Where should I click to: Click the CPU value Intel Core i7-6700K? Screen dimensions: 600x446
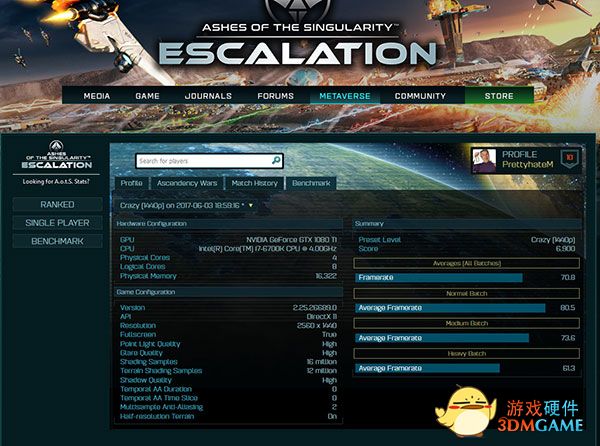pos(267,249)
